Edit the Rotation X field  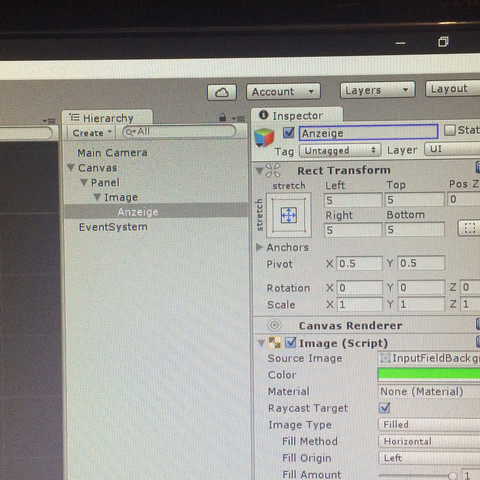point(359,288)
